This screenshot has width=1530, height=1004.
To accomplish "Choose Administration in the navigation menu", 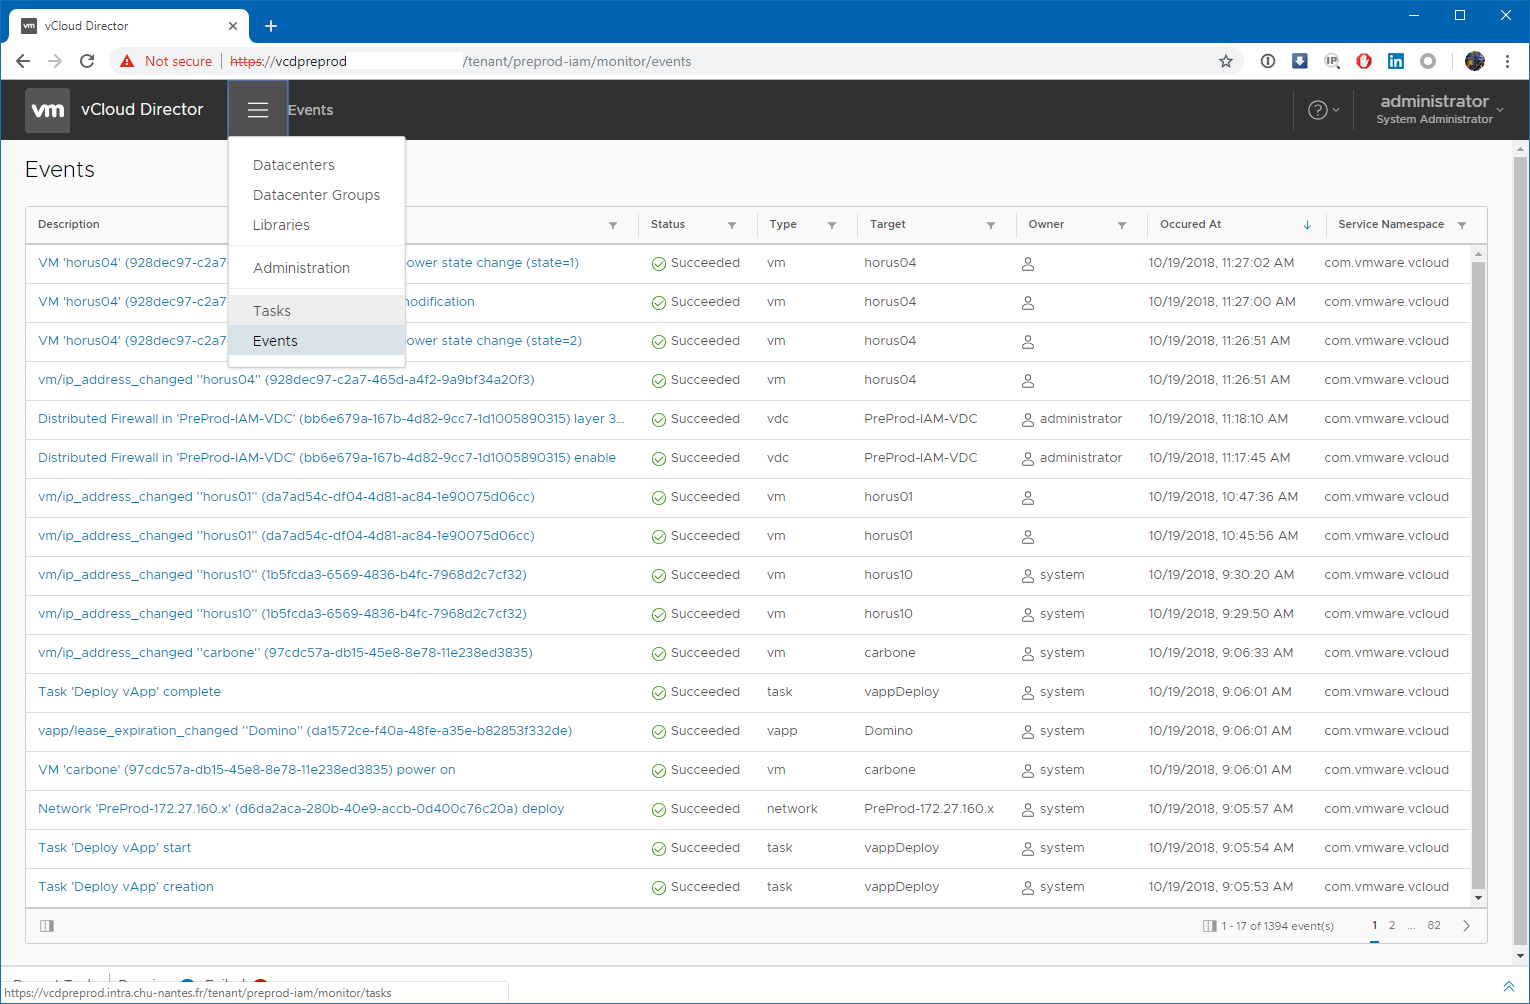I will [301, 268].
